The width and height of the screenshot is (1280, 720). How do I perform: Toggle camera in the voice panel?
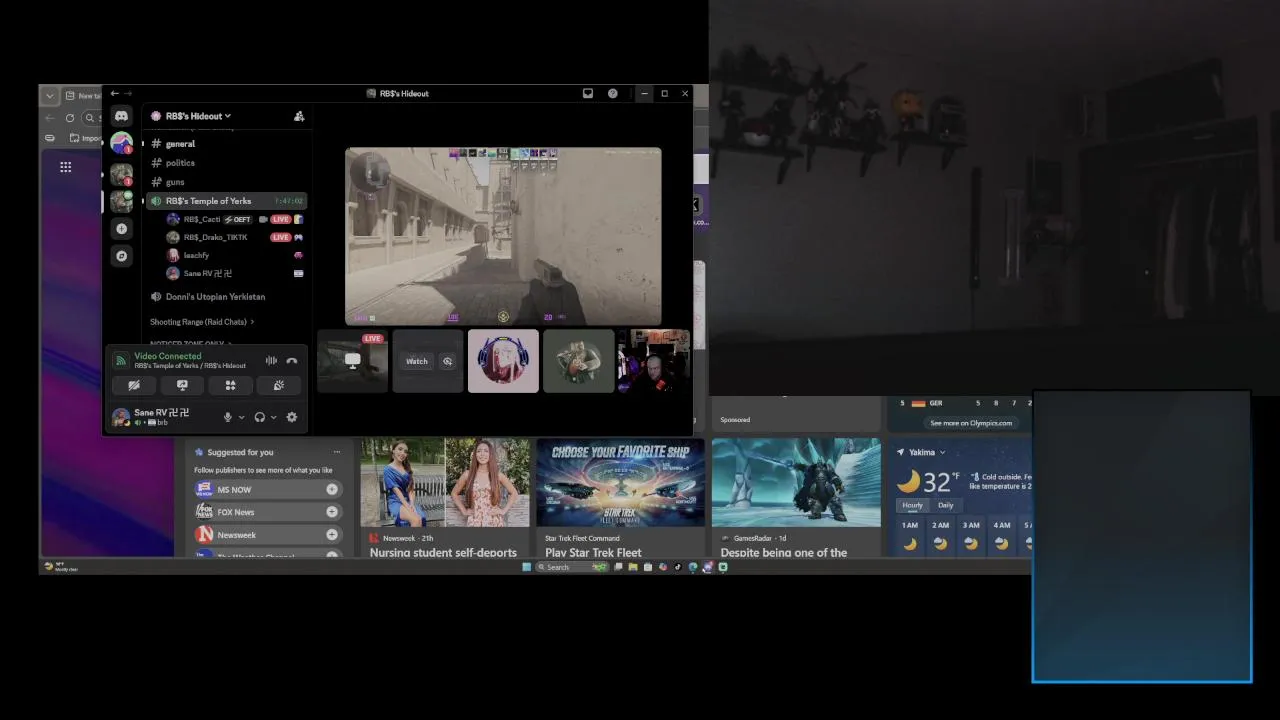click(134, 385)
